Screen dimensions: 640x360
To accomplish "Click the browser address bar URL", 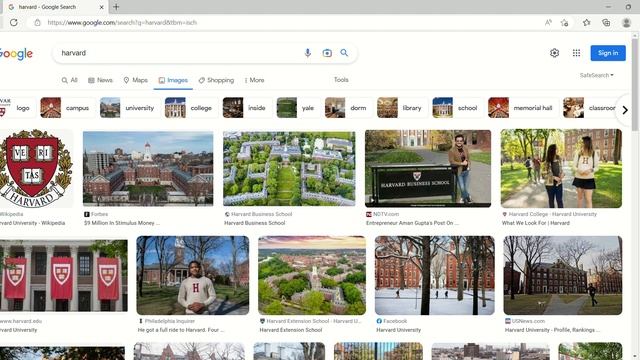I will pos(122,22).
